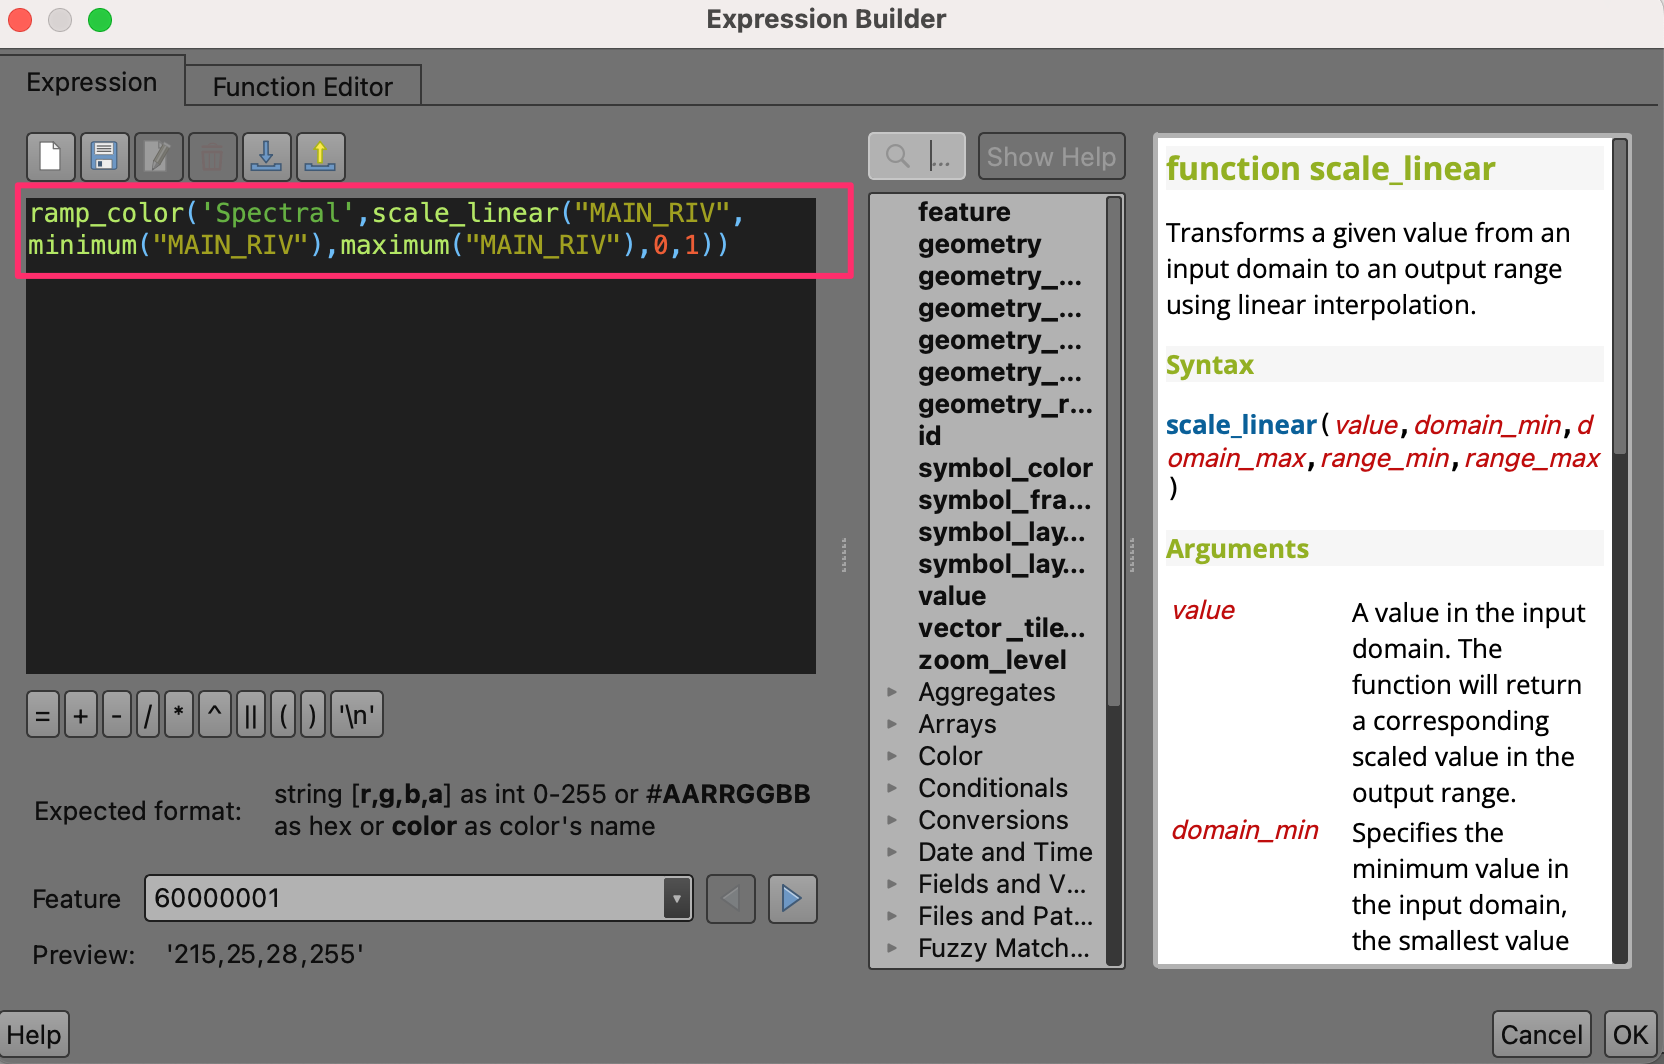Click the clear editor blank page icon
The image size is (1664, 1064).
coord(50,157)
